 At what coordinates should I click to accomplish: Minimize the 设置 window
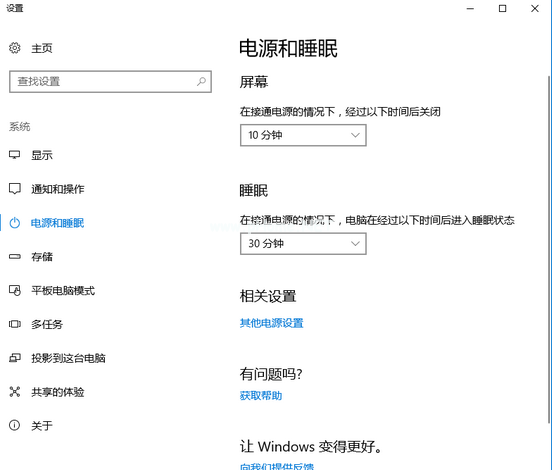470,8
